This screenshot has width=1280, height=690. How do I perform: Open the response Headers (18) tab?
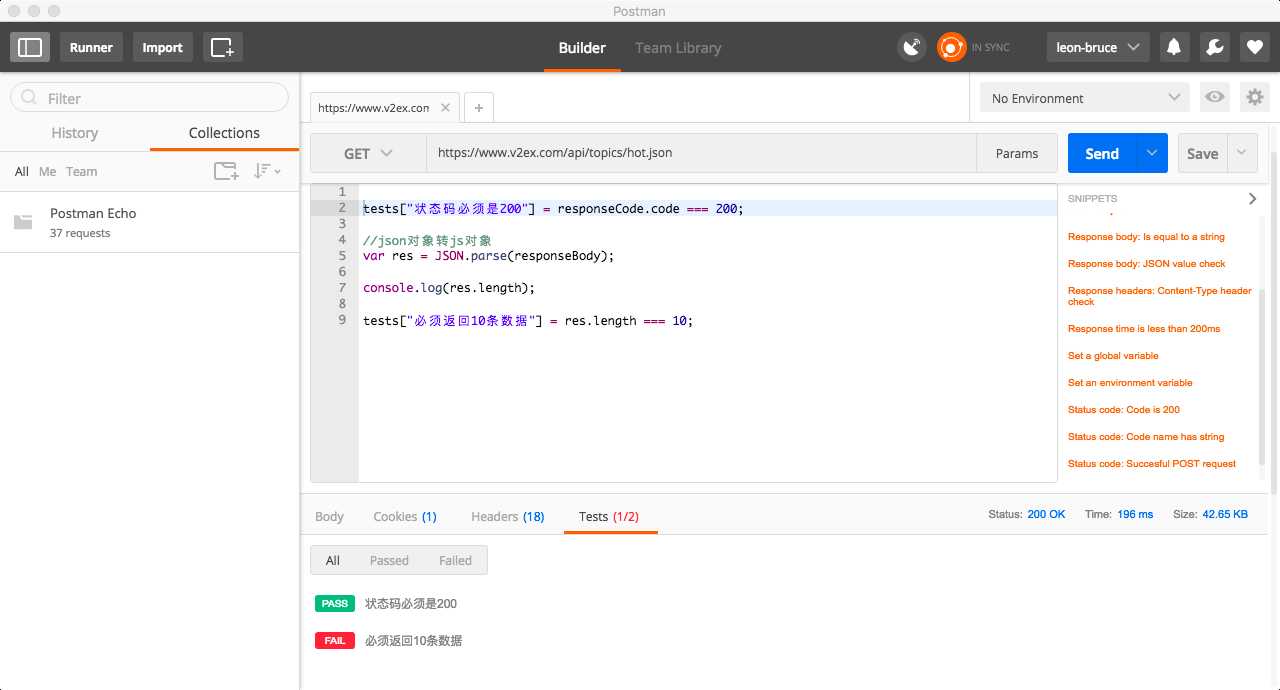pos(508,516)
